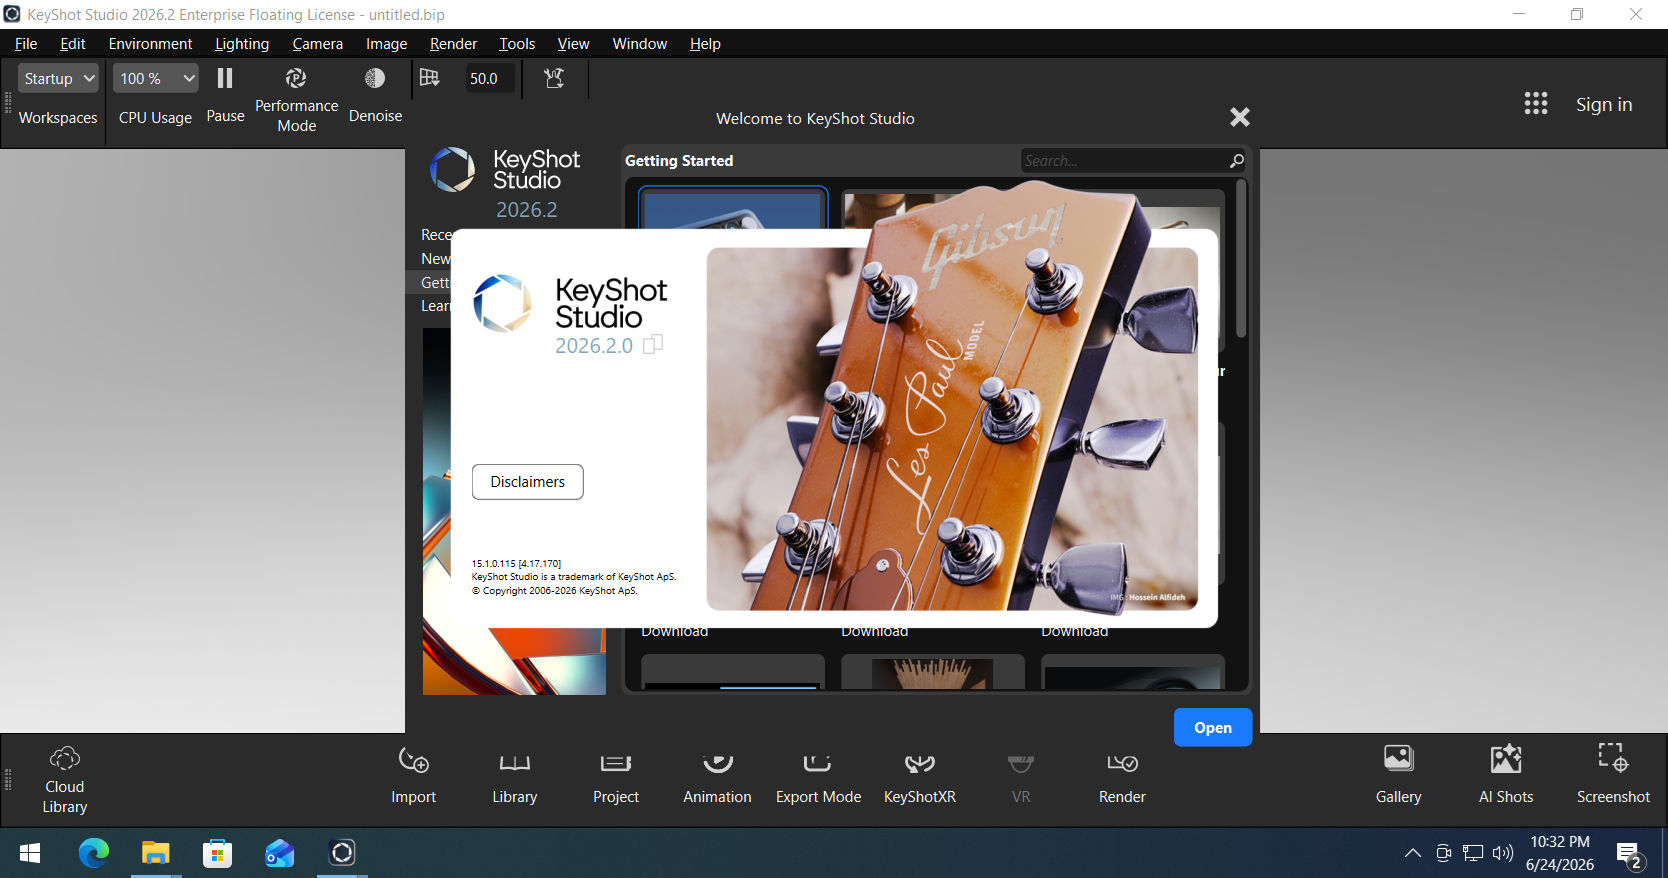Open the volume control in system tray
This screenshot has width=1668, height=878.
[x=1503, y=853]
